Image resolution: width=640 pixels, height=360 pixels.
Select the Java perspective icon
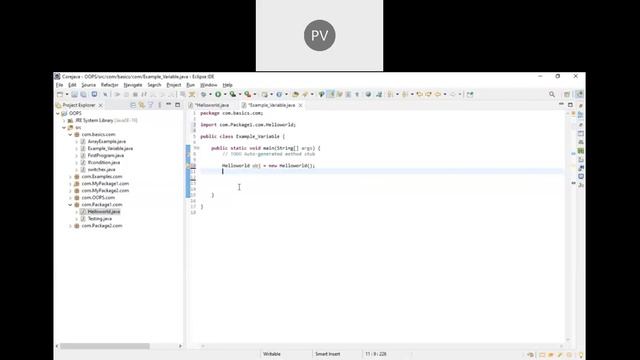[579, 94]
